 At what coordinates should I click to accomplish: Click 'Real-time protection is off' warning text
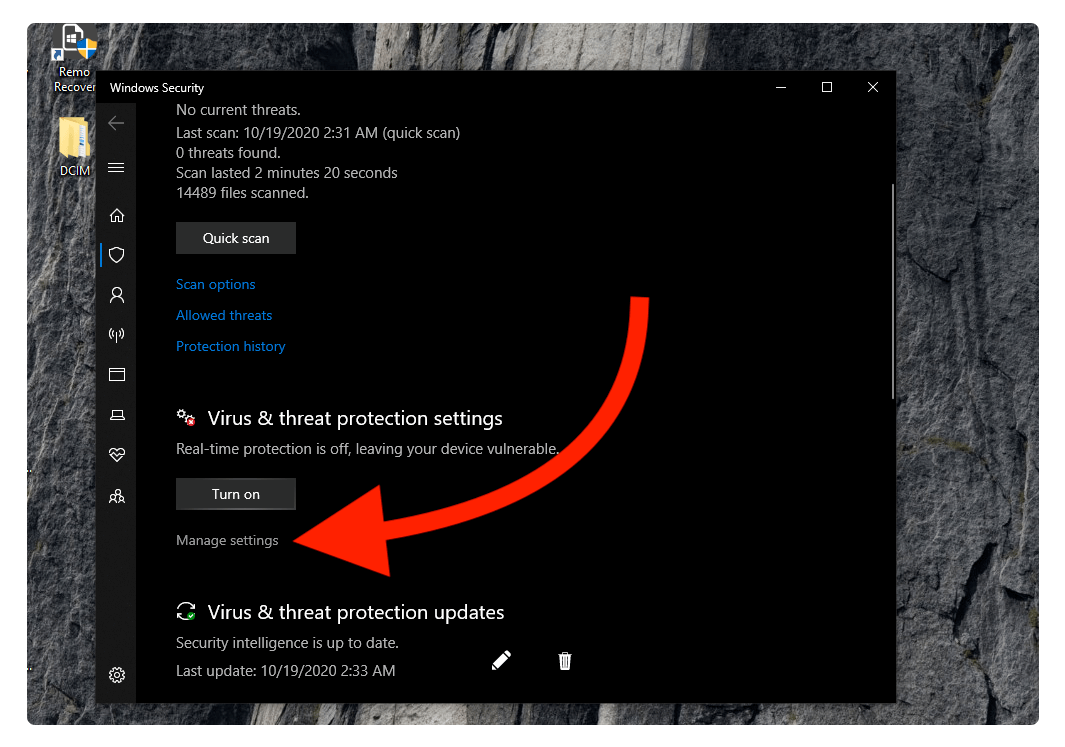[367, 449]
